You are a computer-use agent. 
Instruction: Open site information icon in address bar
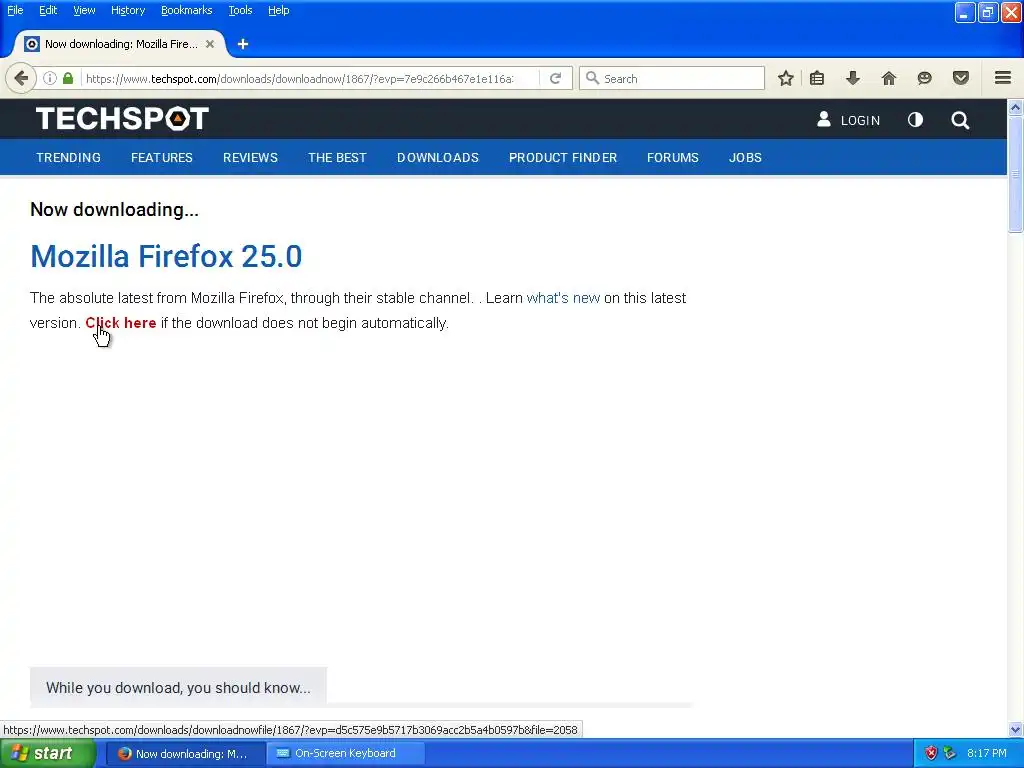pyautogui.click(x=50, y=78)
